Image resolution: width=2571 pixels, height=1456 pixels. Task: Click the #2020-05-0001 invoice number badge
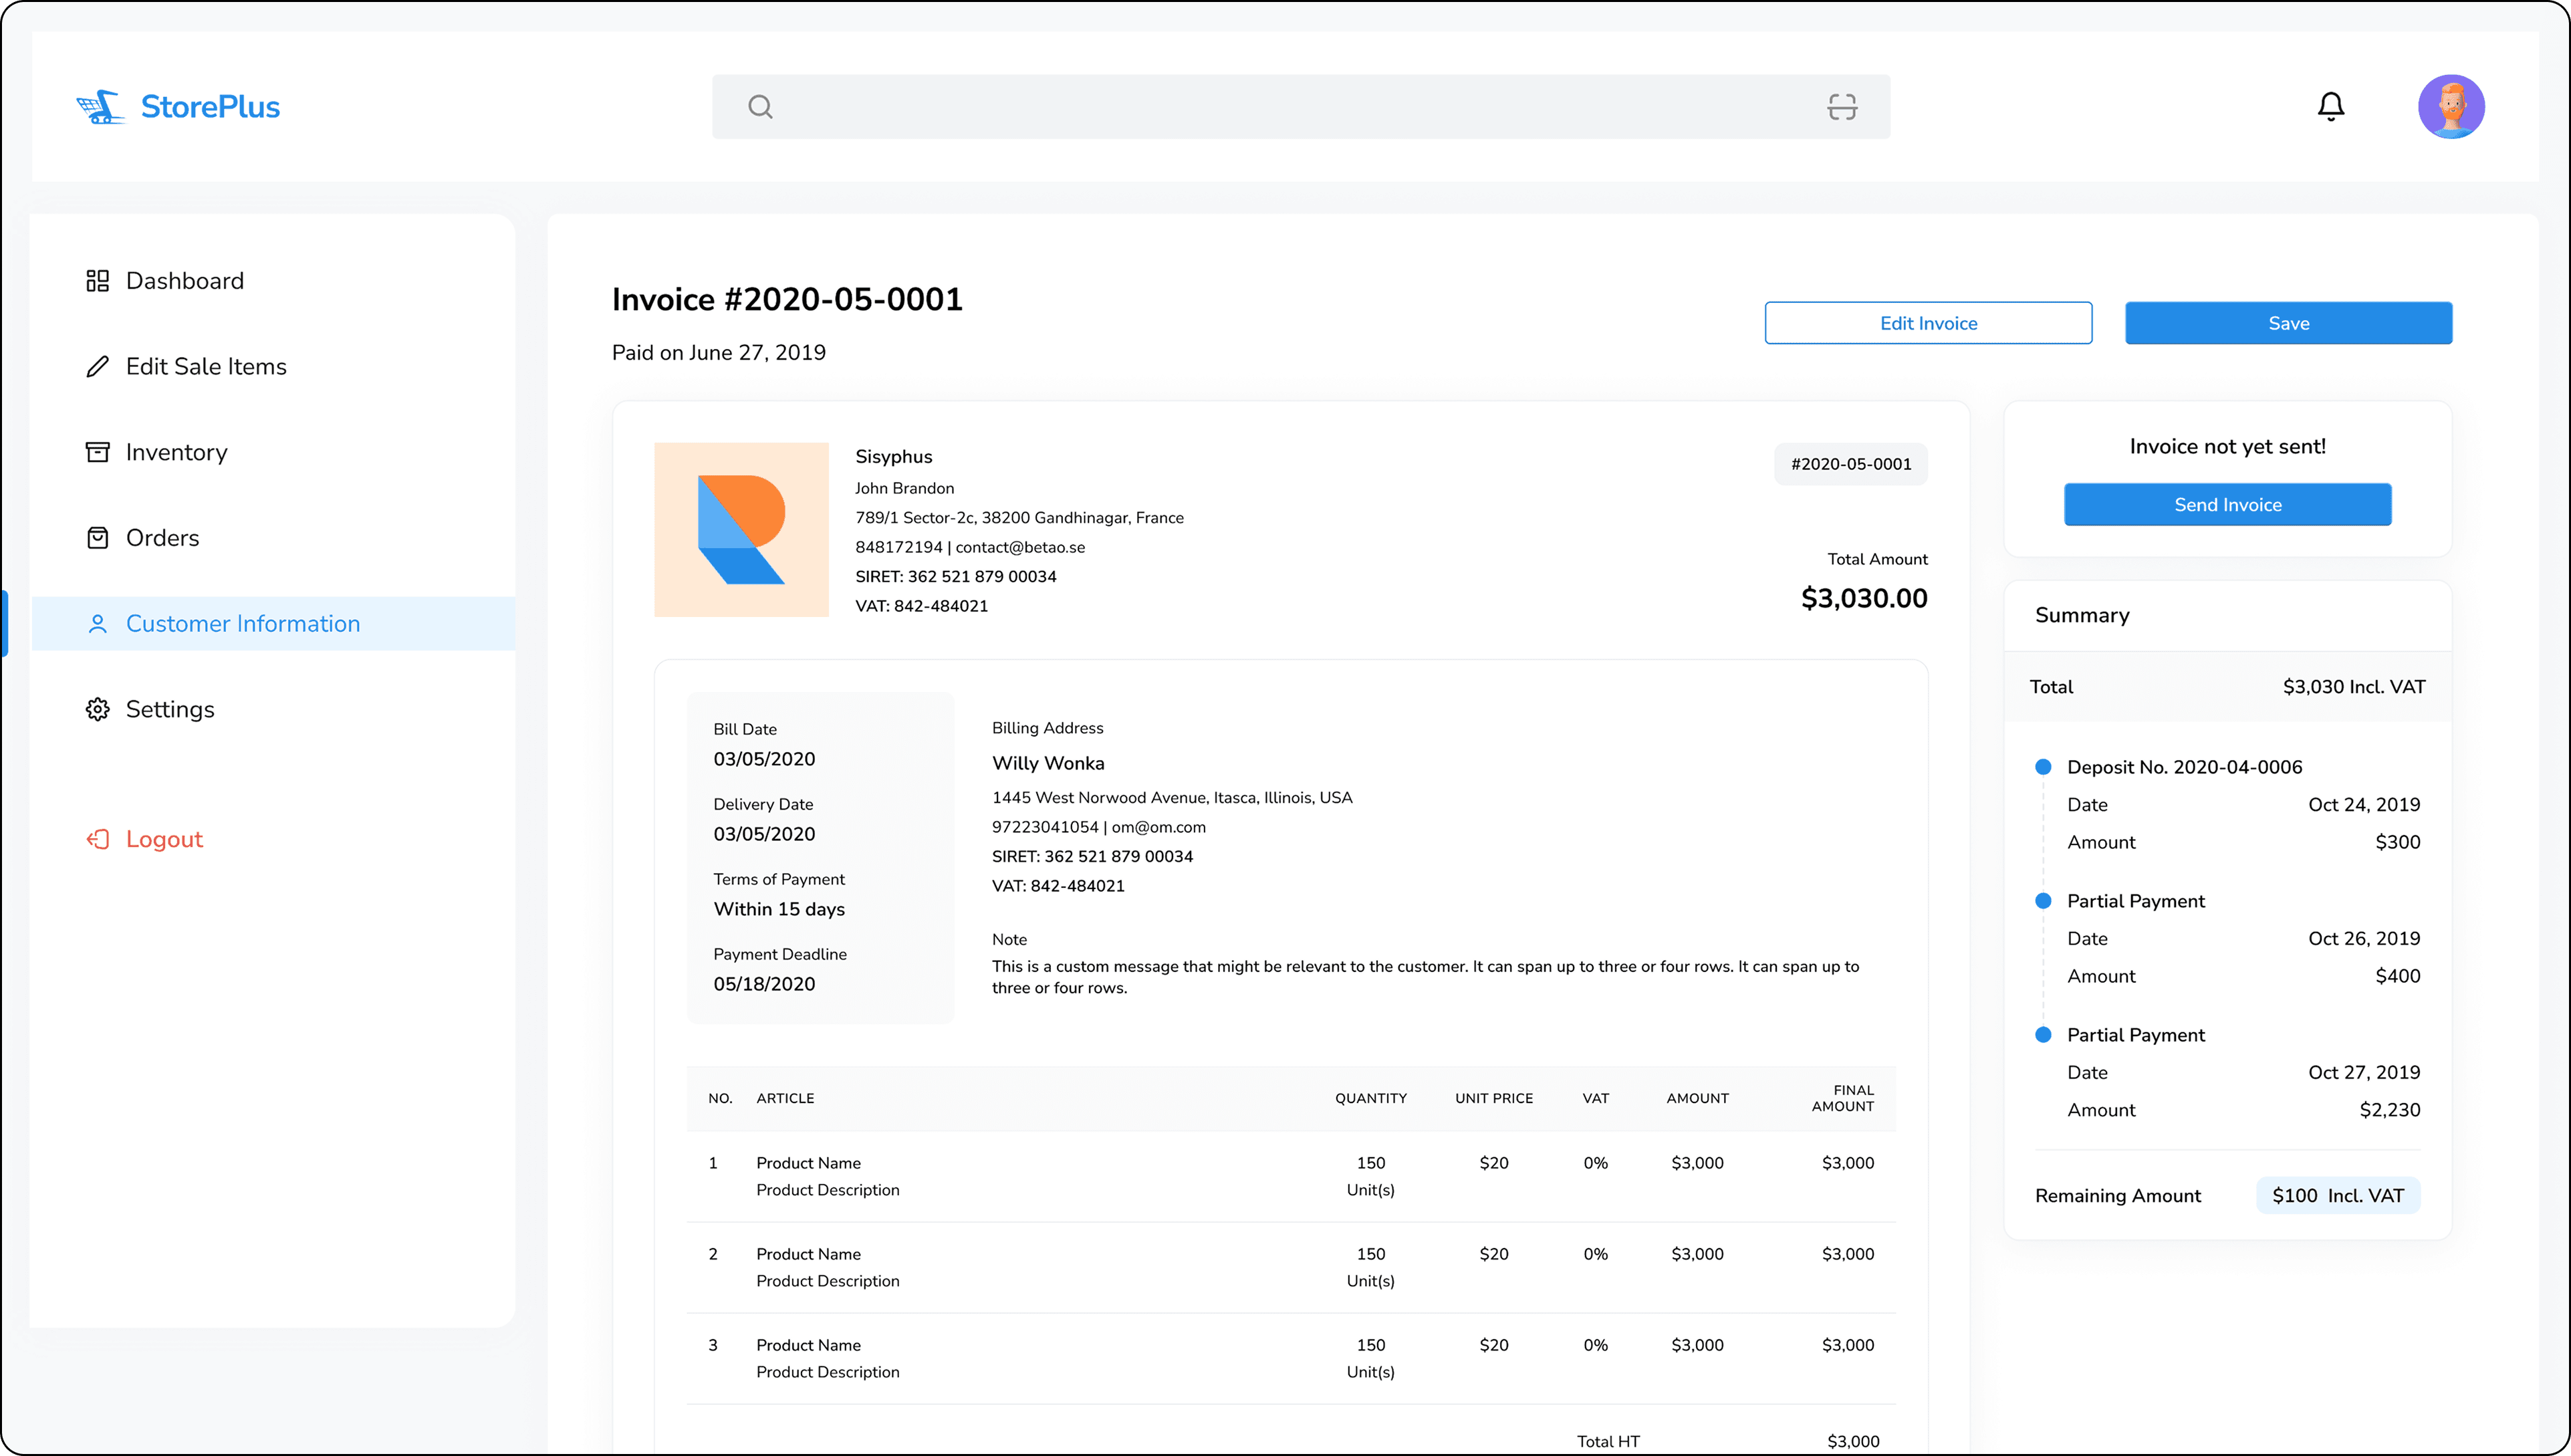coord(1851,464)
